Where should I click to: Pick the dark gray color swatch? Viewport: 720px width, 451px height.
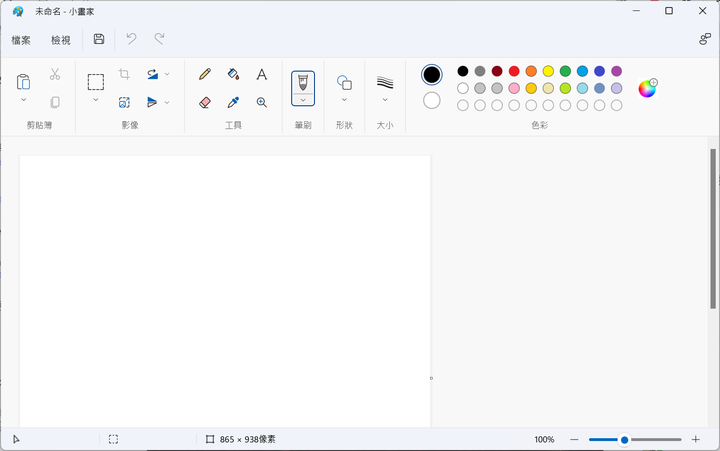480,71
